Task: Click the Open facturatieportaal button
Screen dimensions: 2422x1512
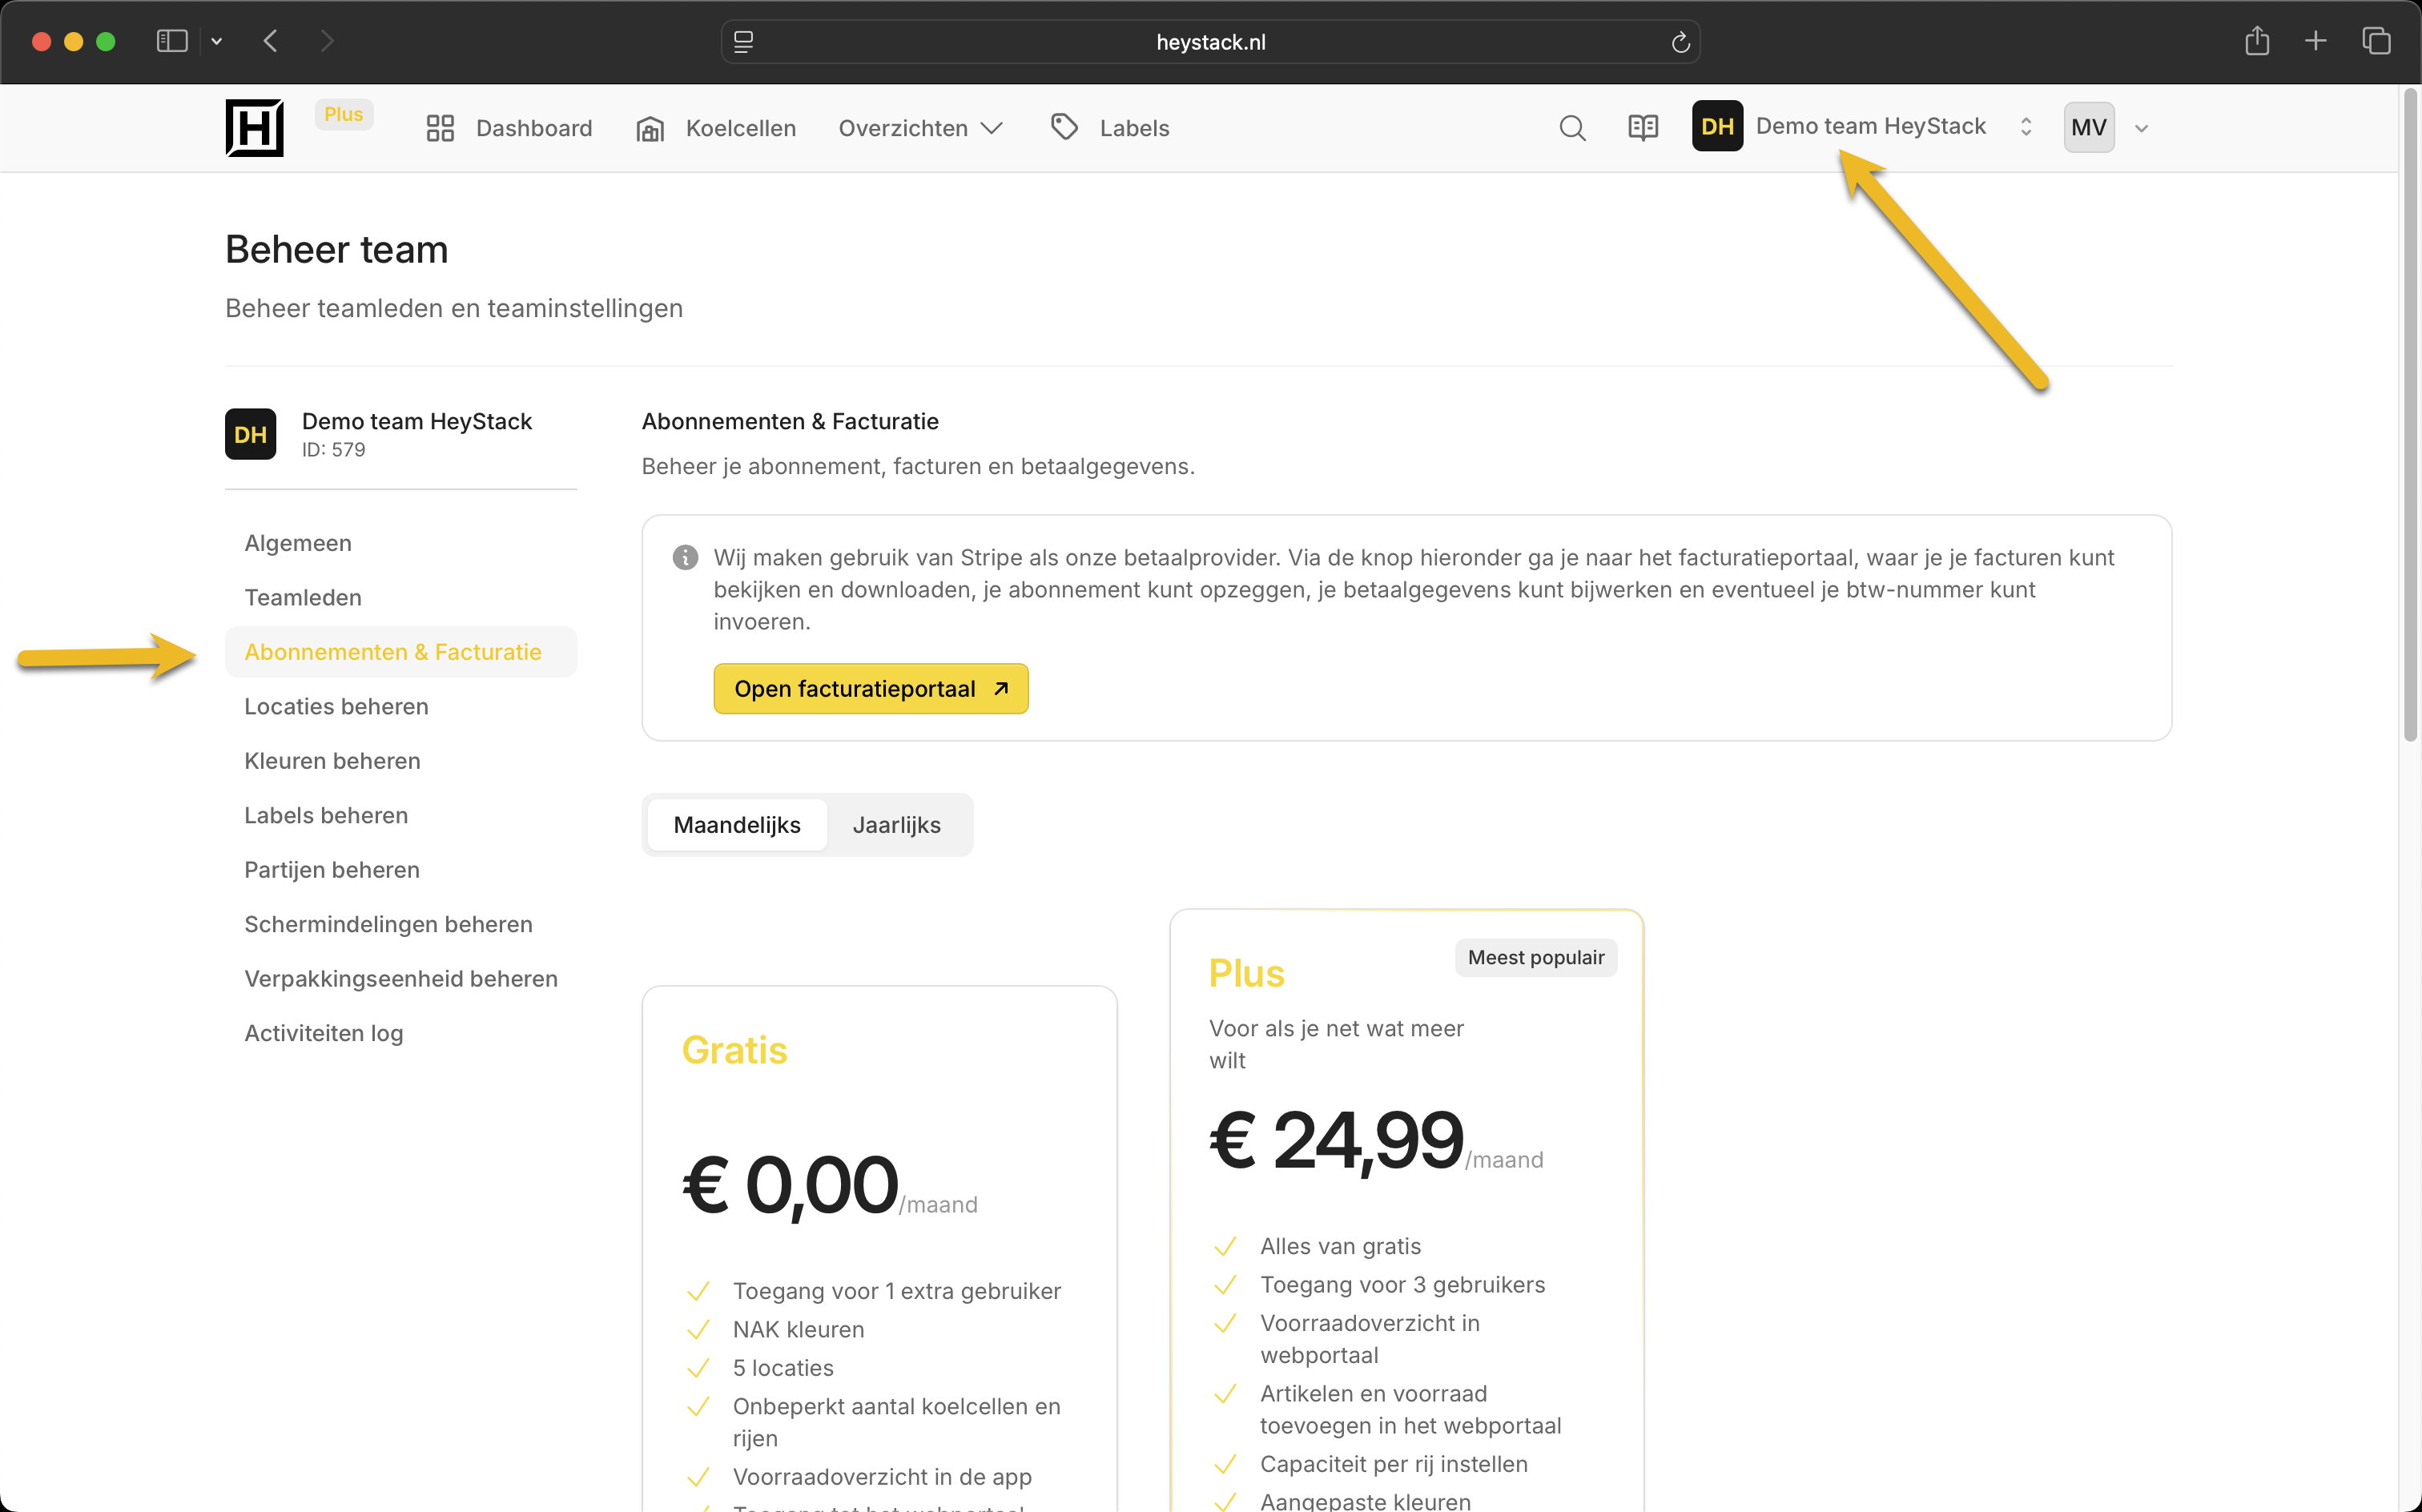Action: (x=870, y=689)
